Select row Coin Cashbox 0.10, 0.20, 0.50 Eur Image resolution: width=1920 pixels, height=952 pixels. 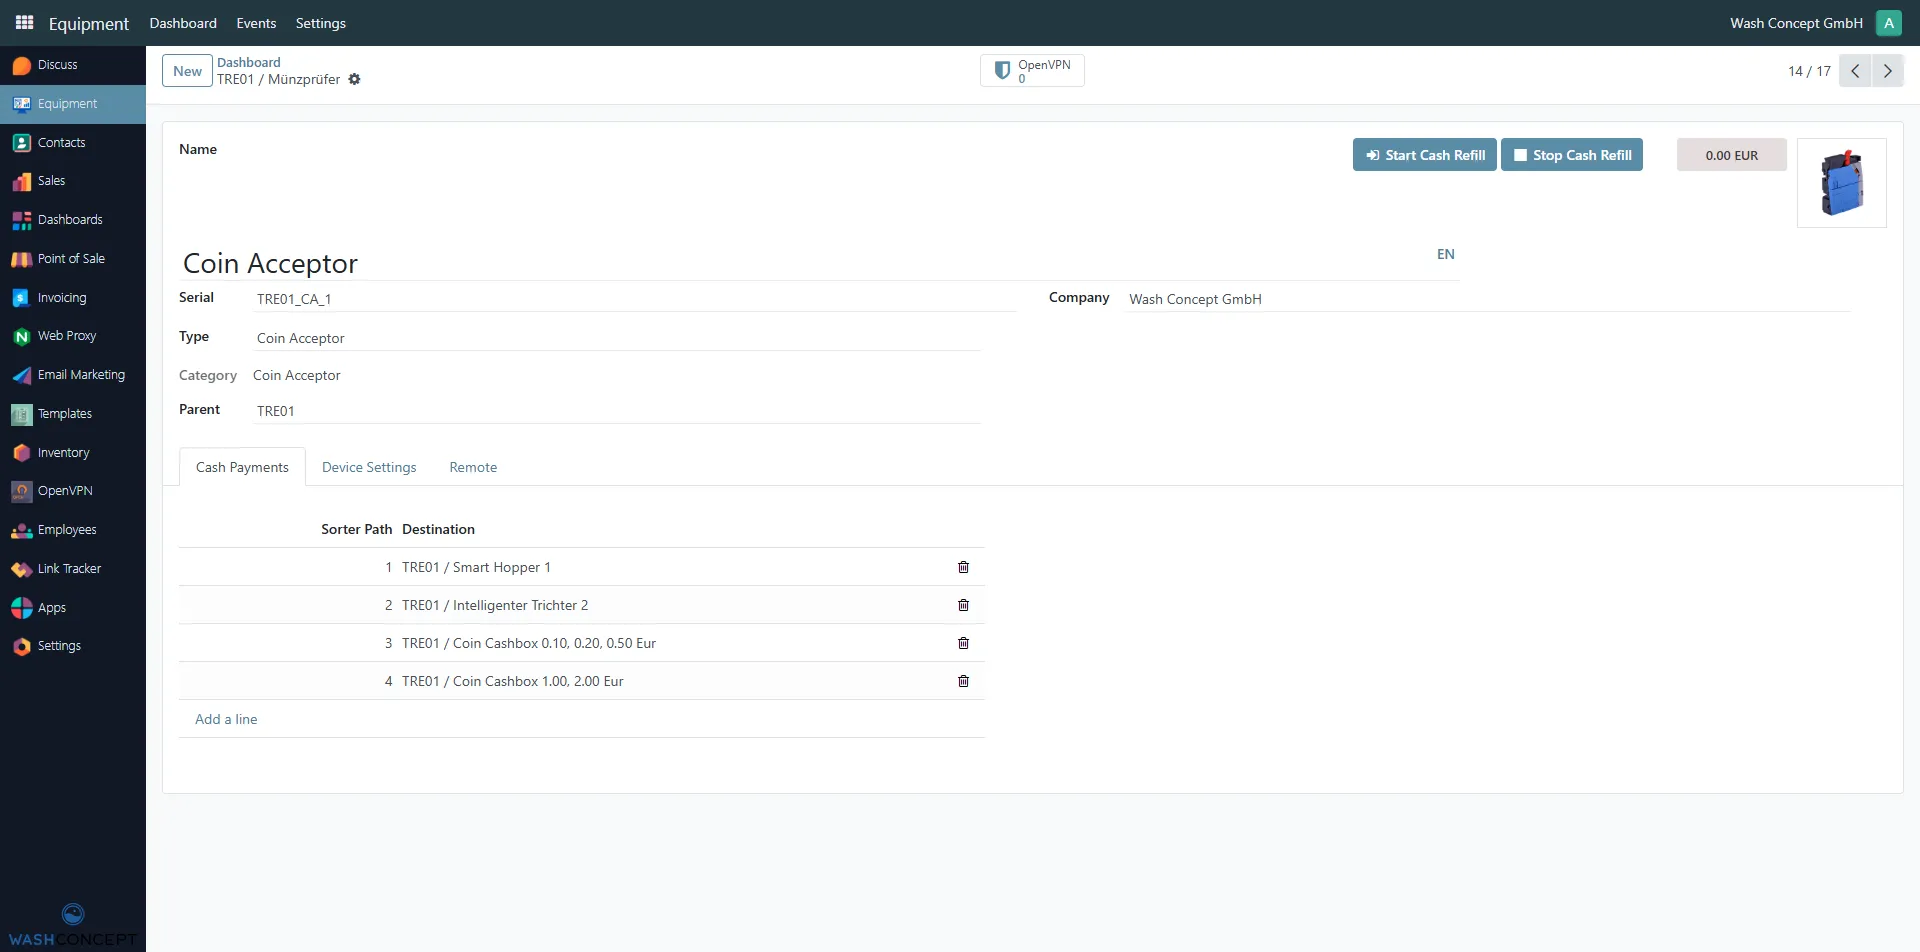coord(581,643)
